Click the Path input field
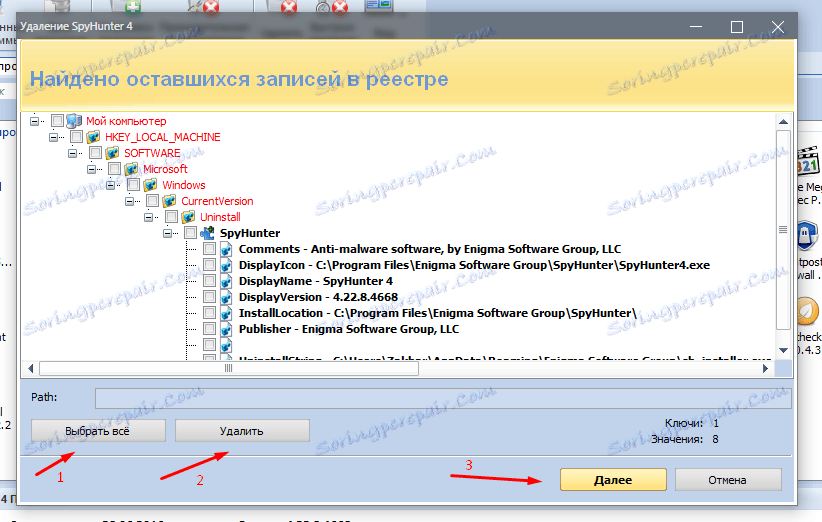Viewport: 822px width, 522px height. [442, 398]
